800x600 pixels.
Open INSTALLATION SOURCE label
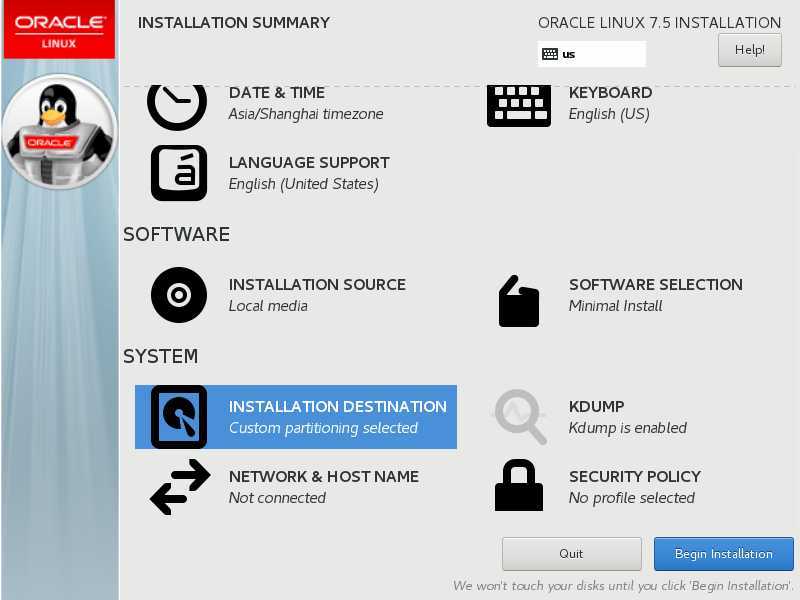[x=317, y=285]
